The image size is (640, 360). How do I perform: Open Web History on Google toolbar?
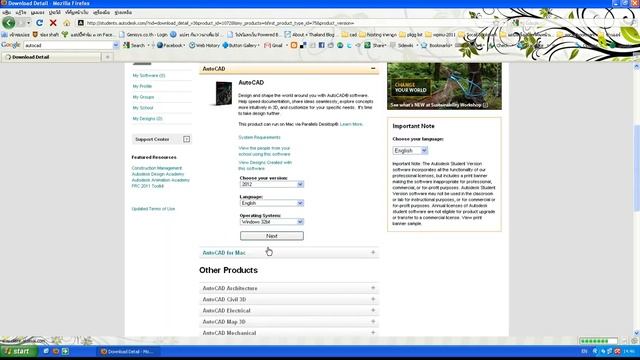click(x=204, y=45)
